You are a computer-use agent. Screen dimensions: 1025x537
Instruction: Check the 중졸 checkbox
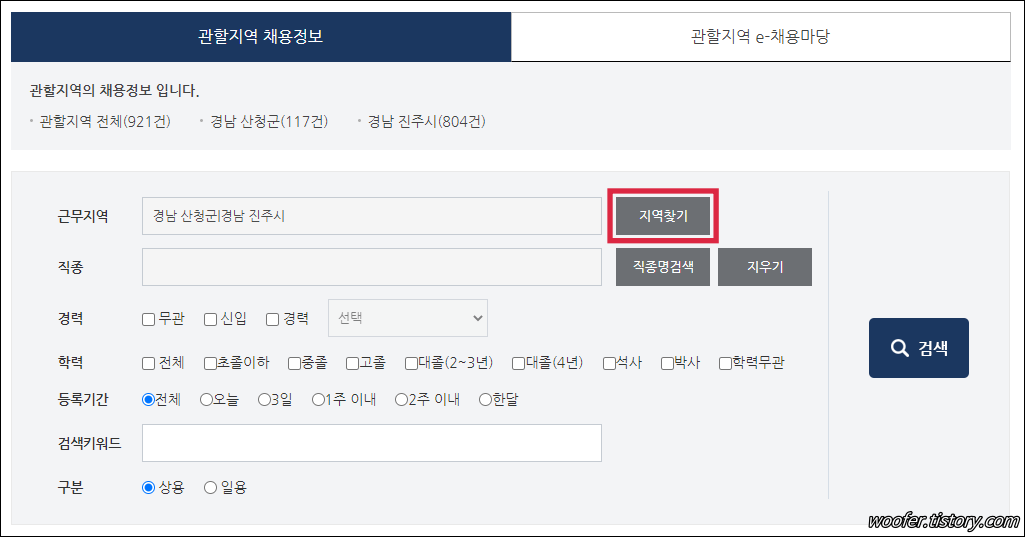pyautogui.click(x=295, y=363)
